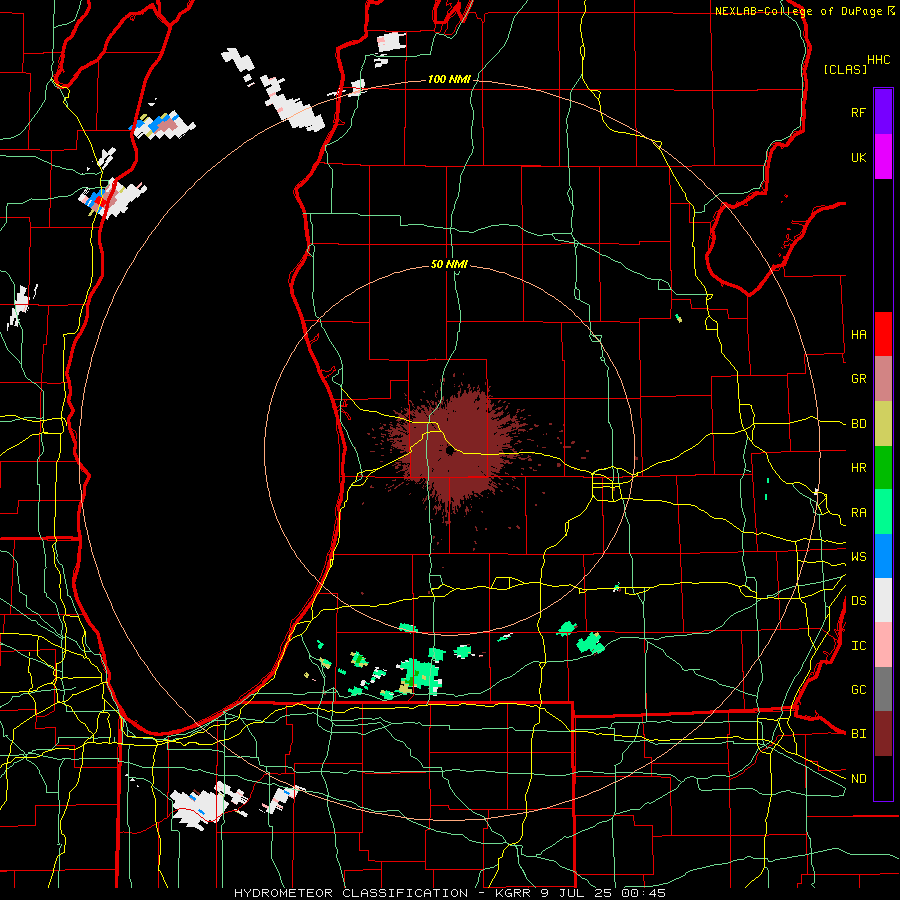Select the maroon BI legend swatch

coord(883,734)
